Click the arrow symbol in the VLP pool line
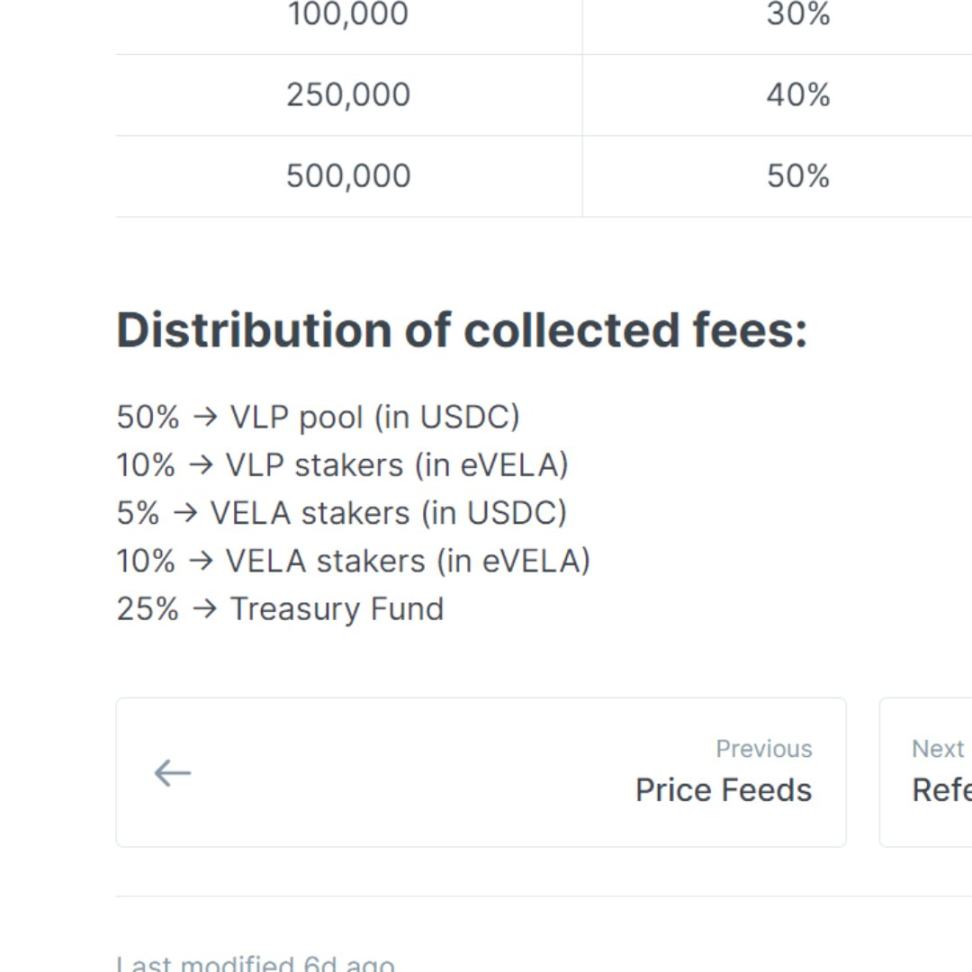972x972 pixels. [x=204, y=417]
